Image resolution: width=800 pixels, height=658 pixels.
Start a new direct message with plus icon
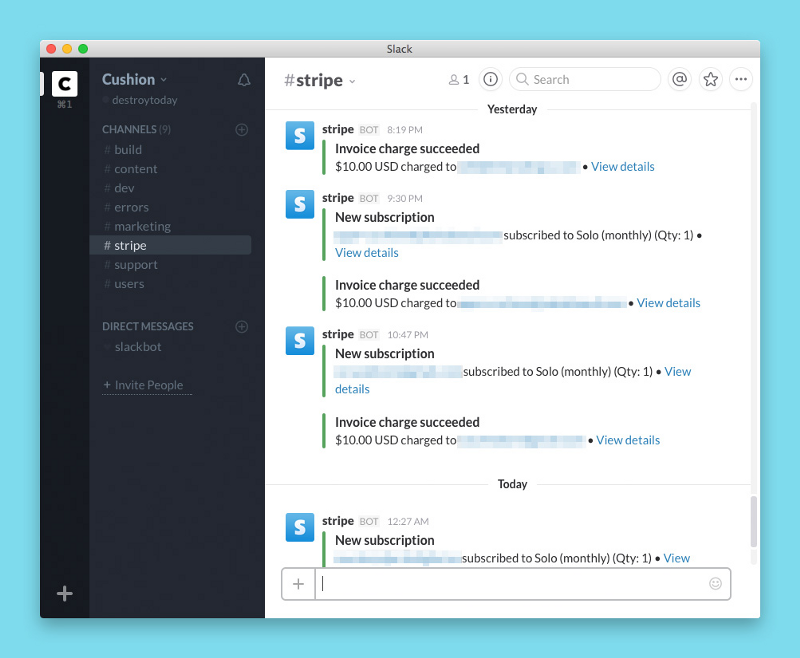242,326
